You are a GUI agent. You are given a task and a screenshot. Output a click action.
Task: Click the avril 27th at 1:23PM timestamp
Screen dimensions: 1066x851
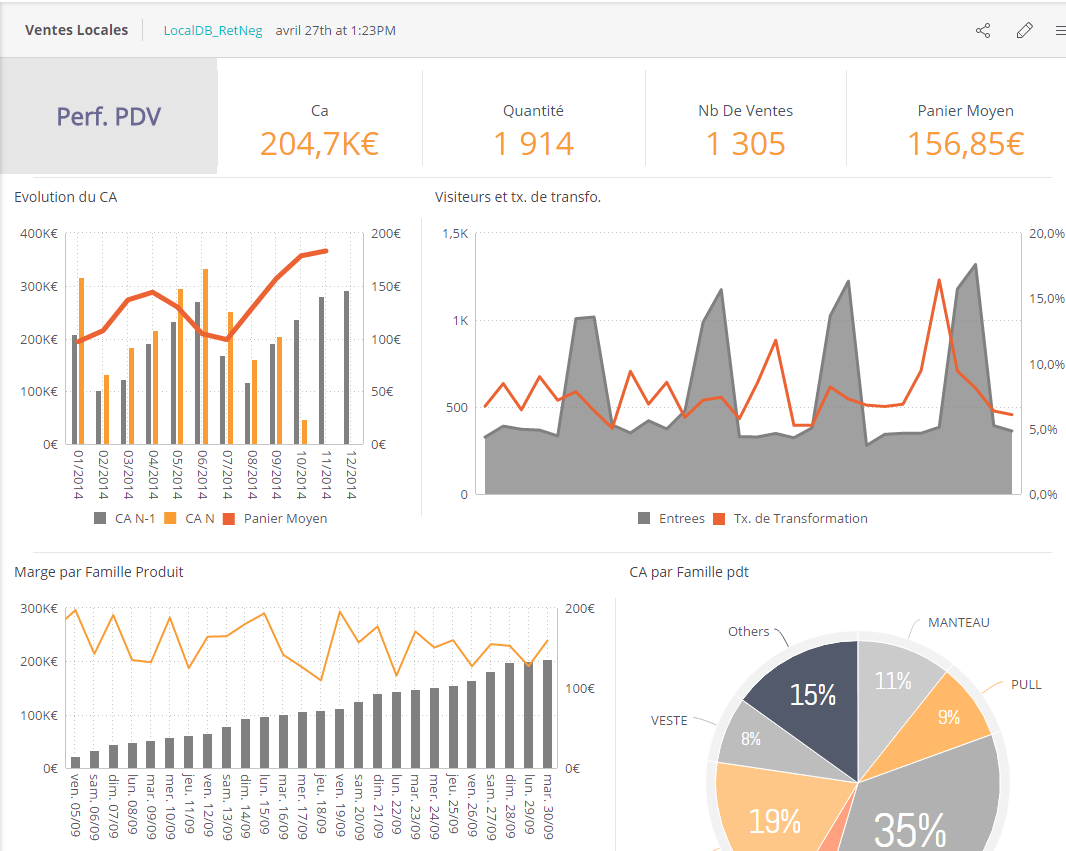coord(335,31)
